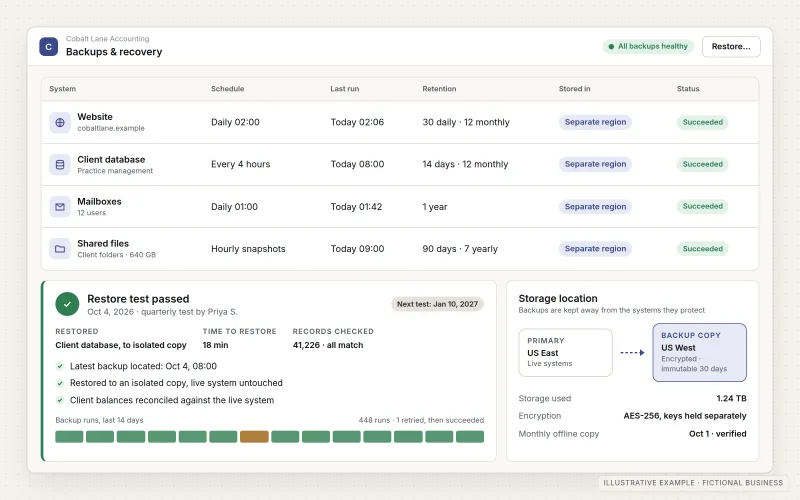Click the Client database icon
The height and width of the screenshot is (500, 800).
point(60,164)
